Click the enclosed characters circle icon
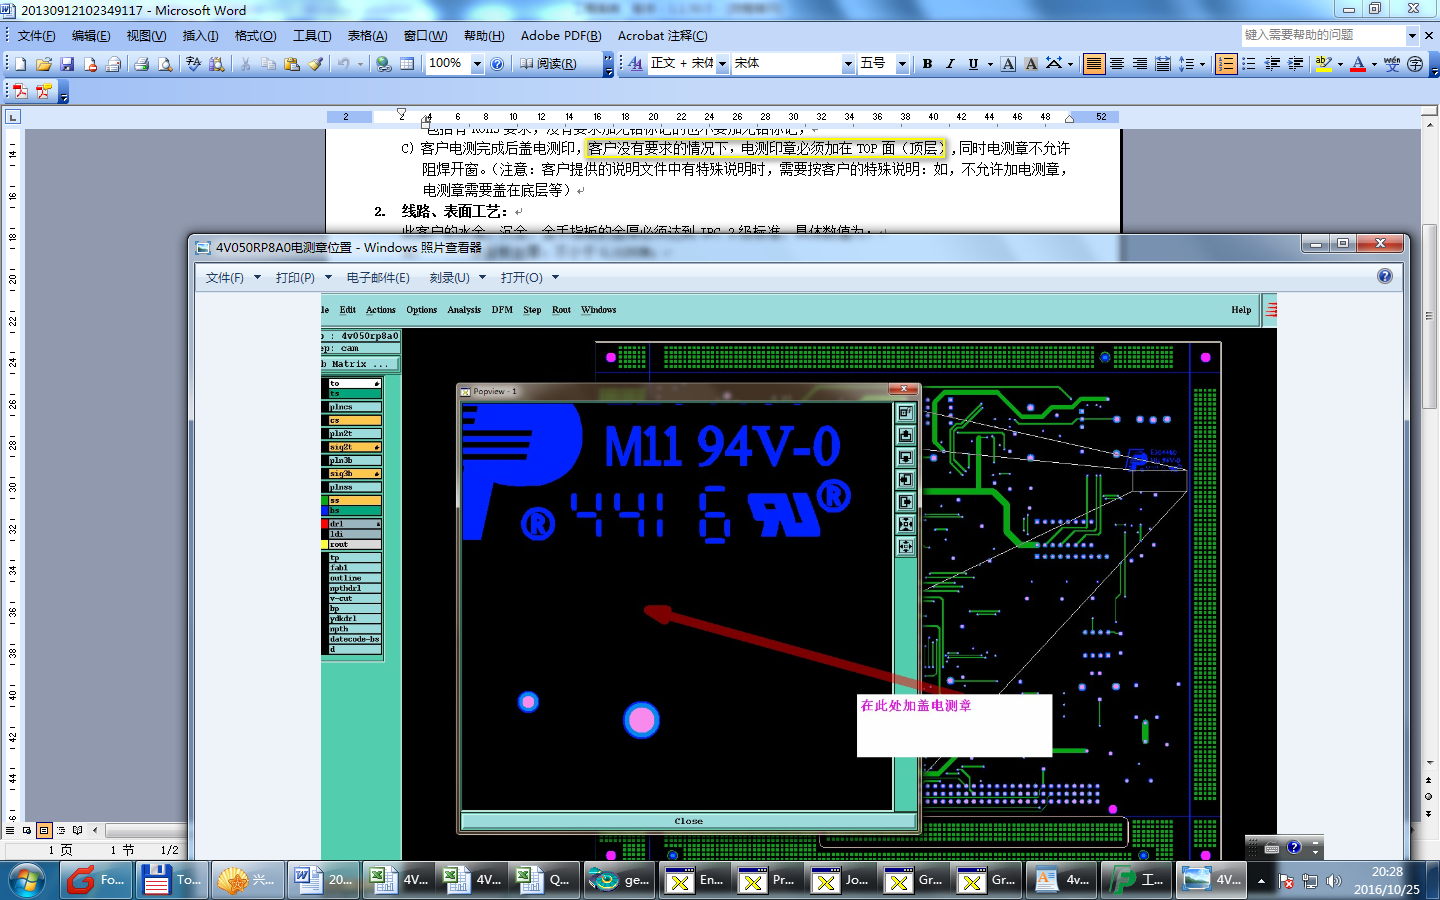1440x900 pixels. 1415,64
